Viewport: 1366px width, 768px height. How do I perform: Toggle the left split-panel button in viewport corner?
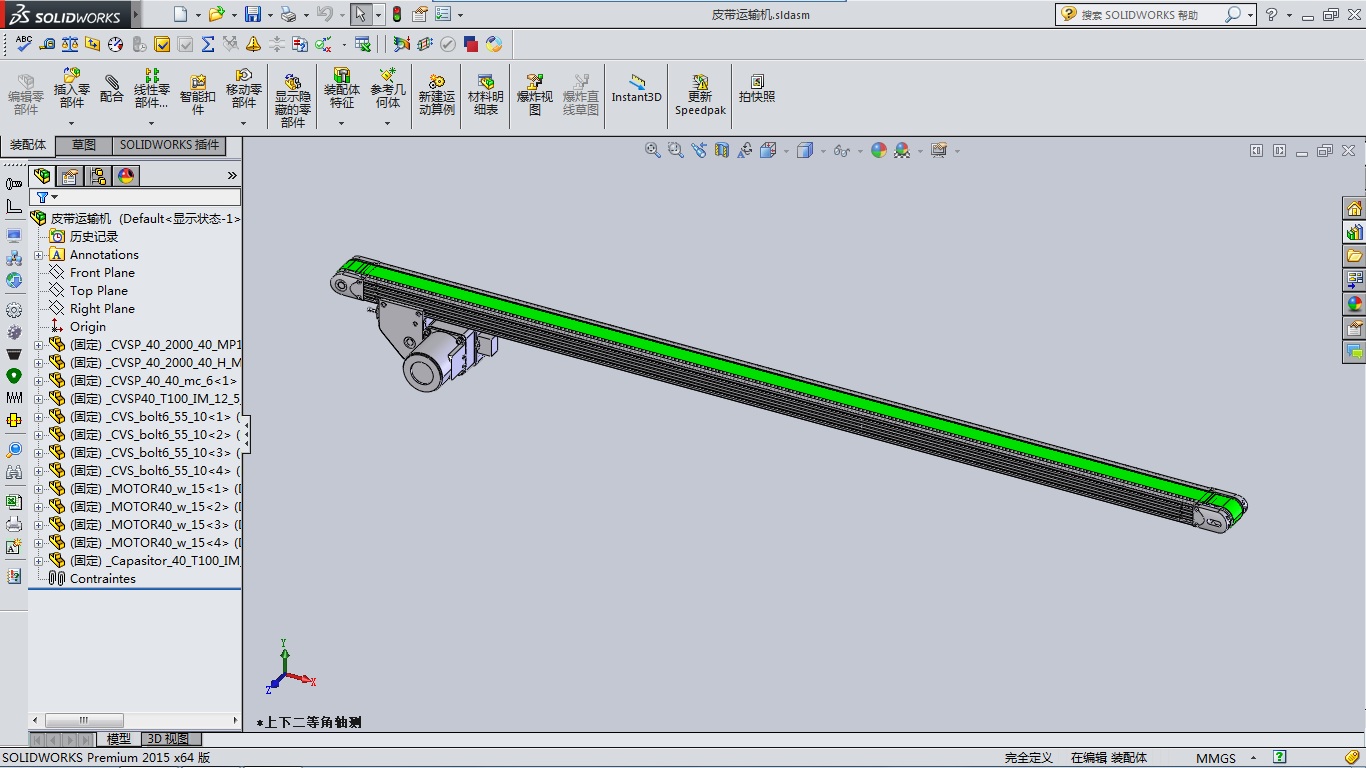pyautogui.click(x=1256, y=151)
